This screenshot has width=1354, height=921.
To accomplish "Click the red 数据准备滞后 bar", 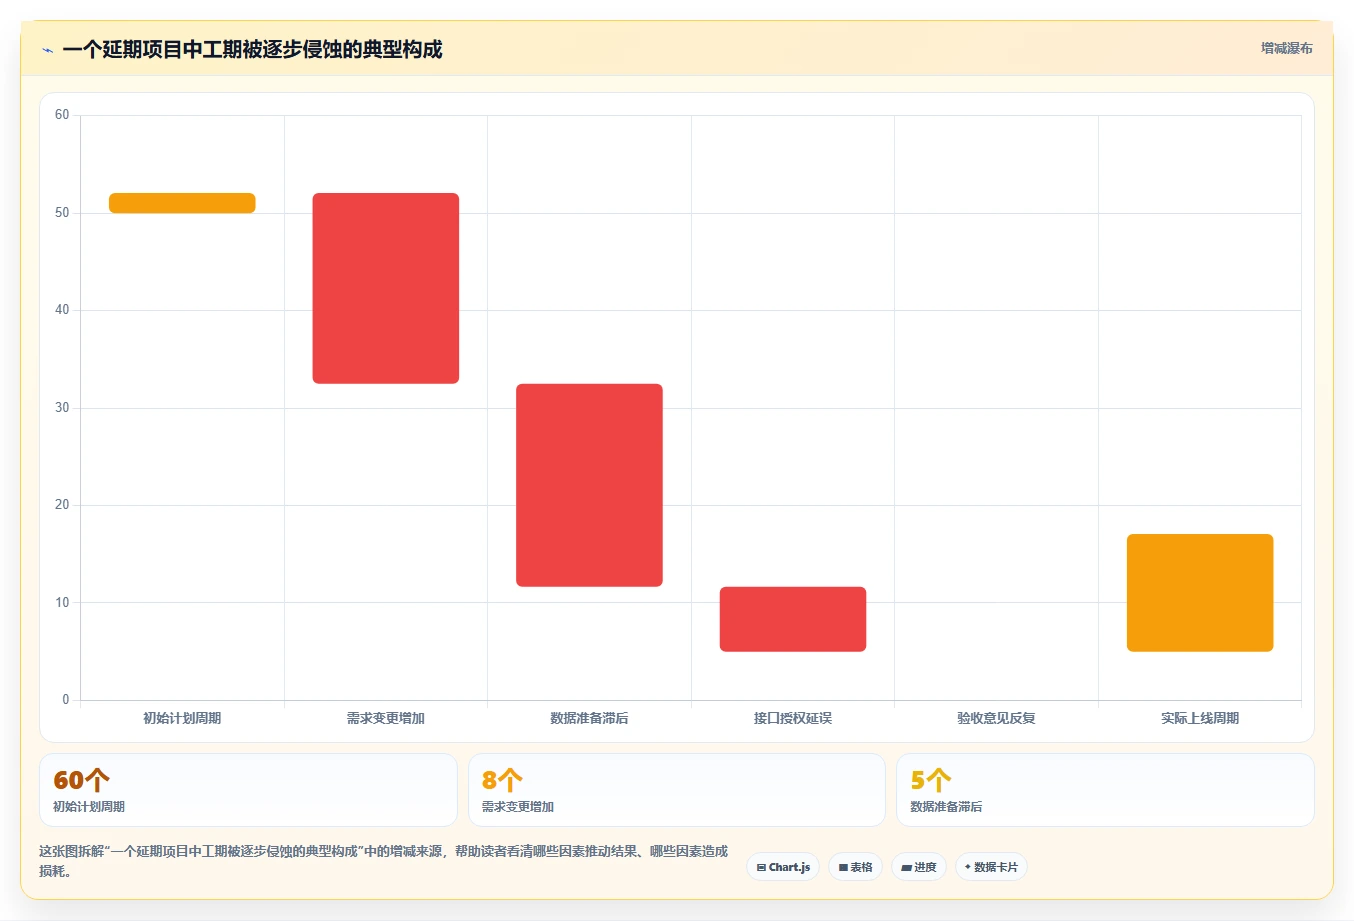I will click(x=589, y=485).
